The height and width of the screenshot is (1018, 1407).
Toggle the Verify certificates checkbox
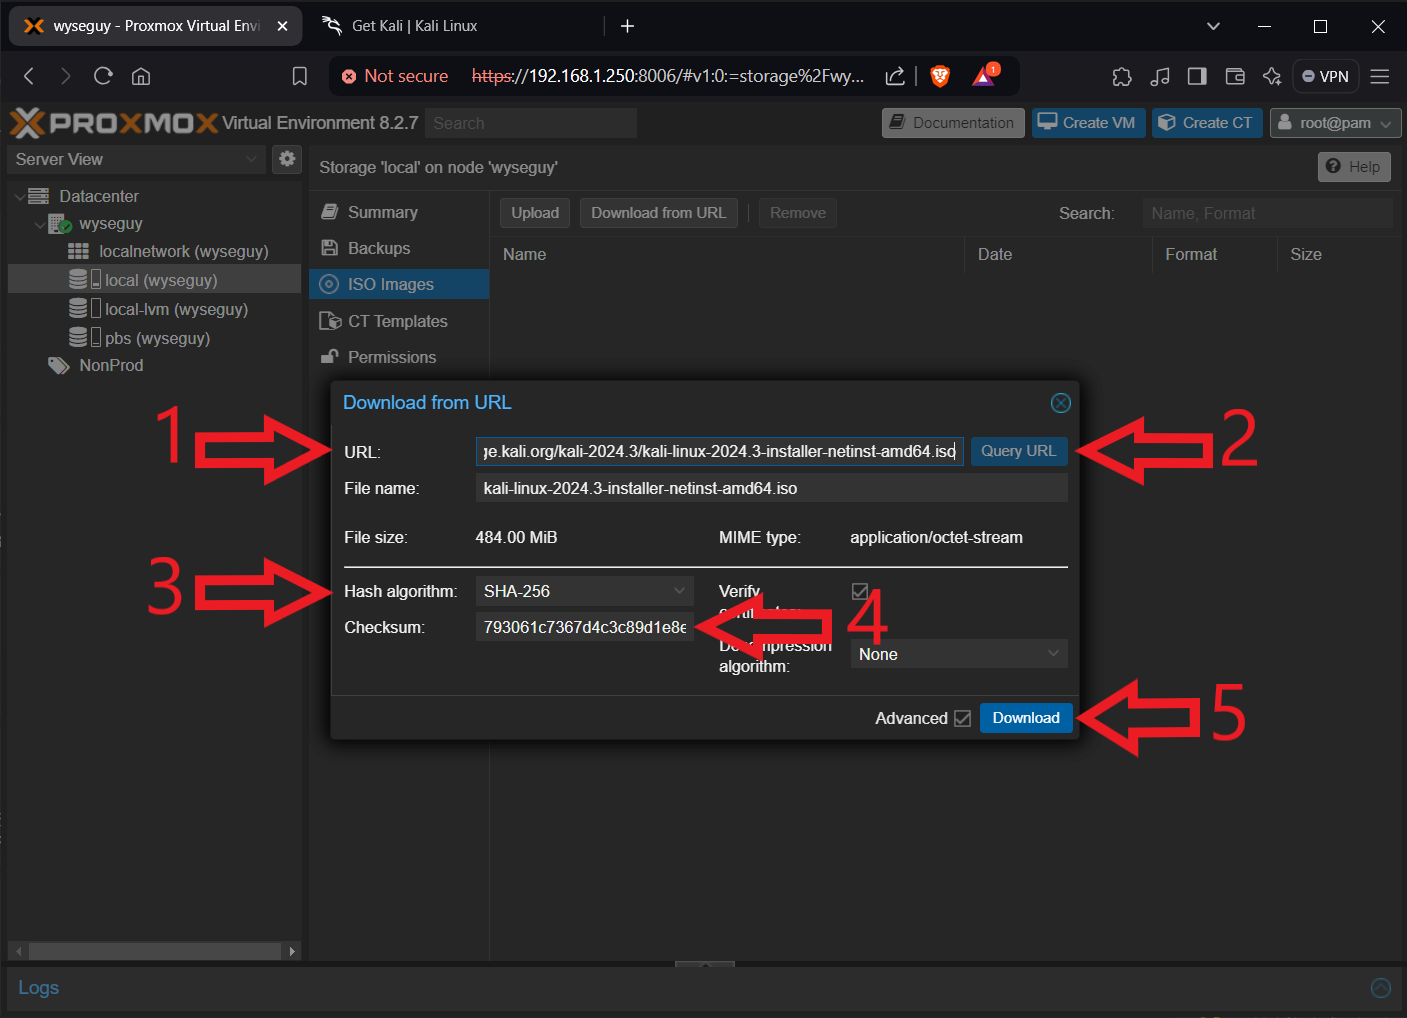pyautogui.click(x=860, y=591)
